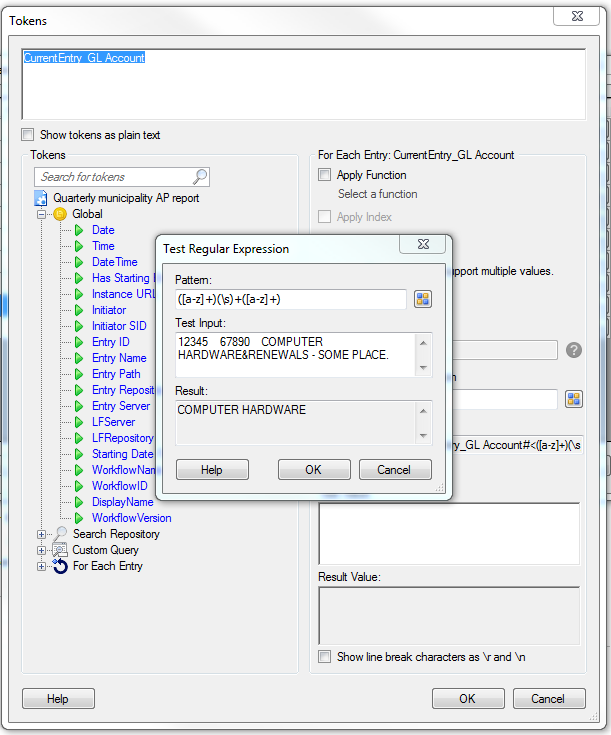Click green arrow icon next to Starting Date
Screen dimensions: 611x735
click(x=79, y=454)
